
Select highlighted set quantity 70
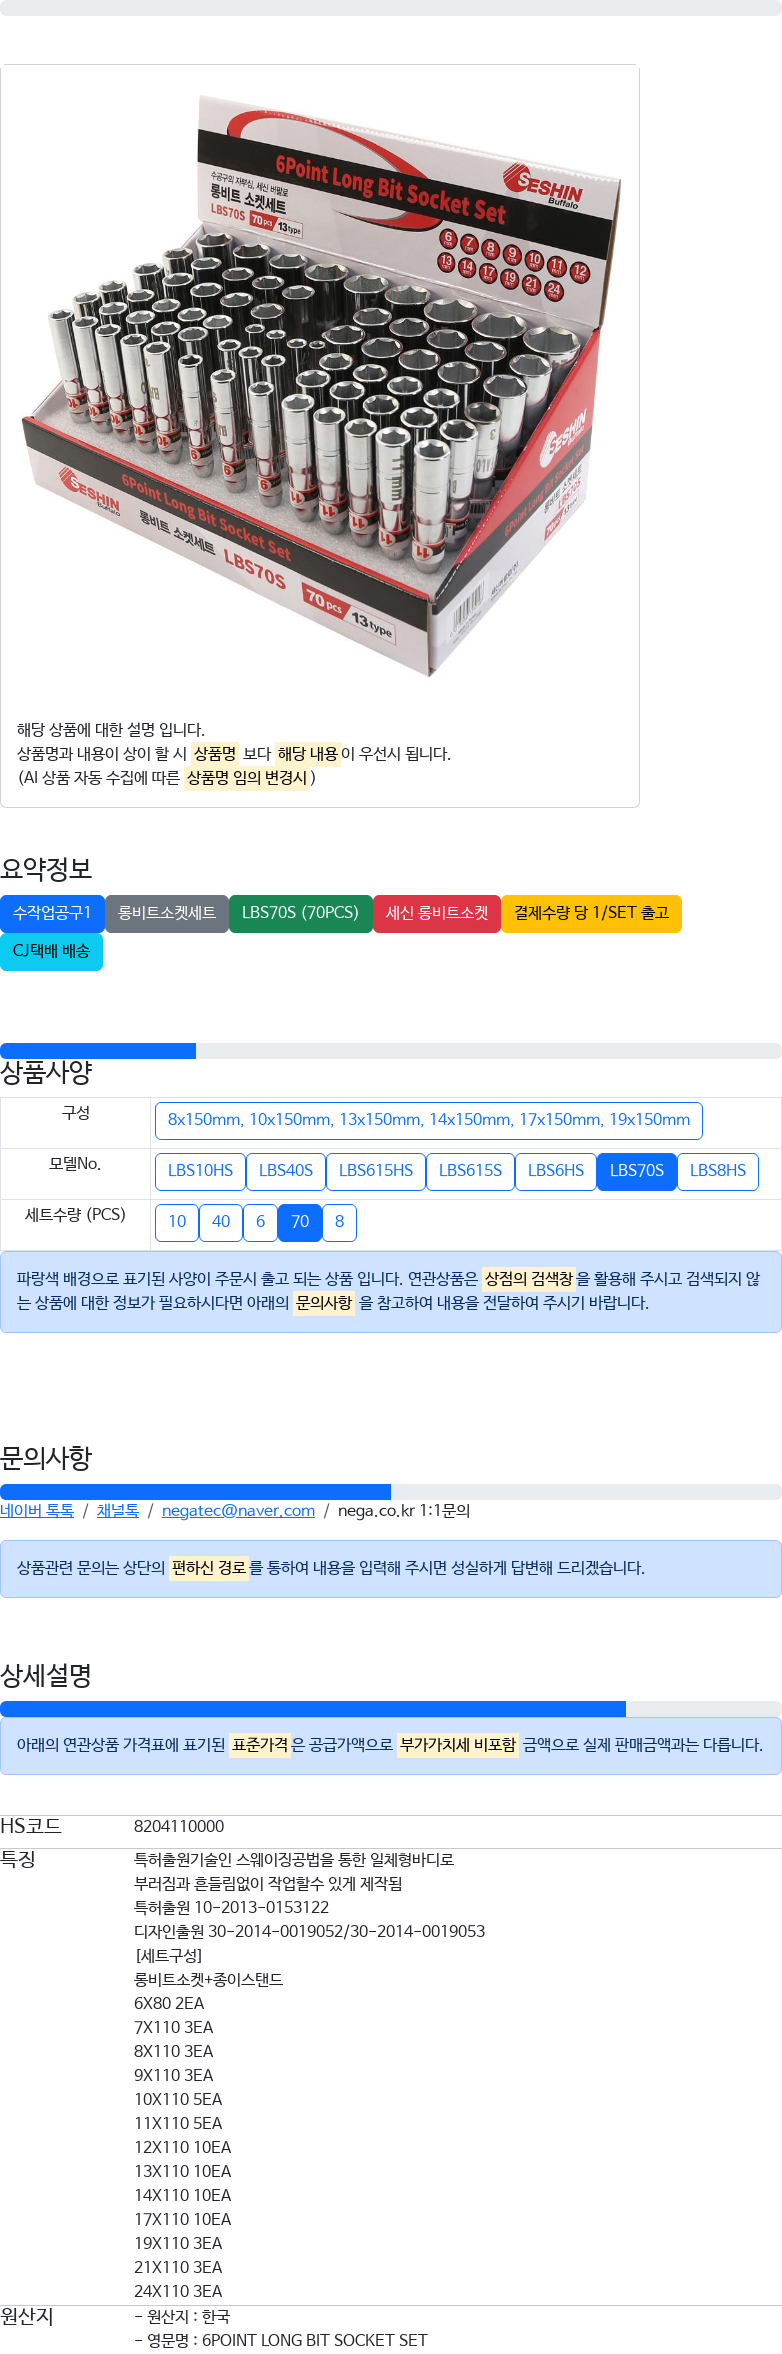point(300,1222)
